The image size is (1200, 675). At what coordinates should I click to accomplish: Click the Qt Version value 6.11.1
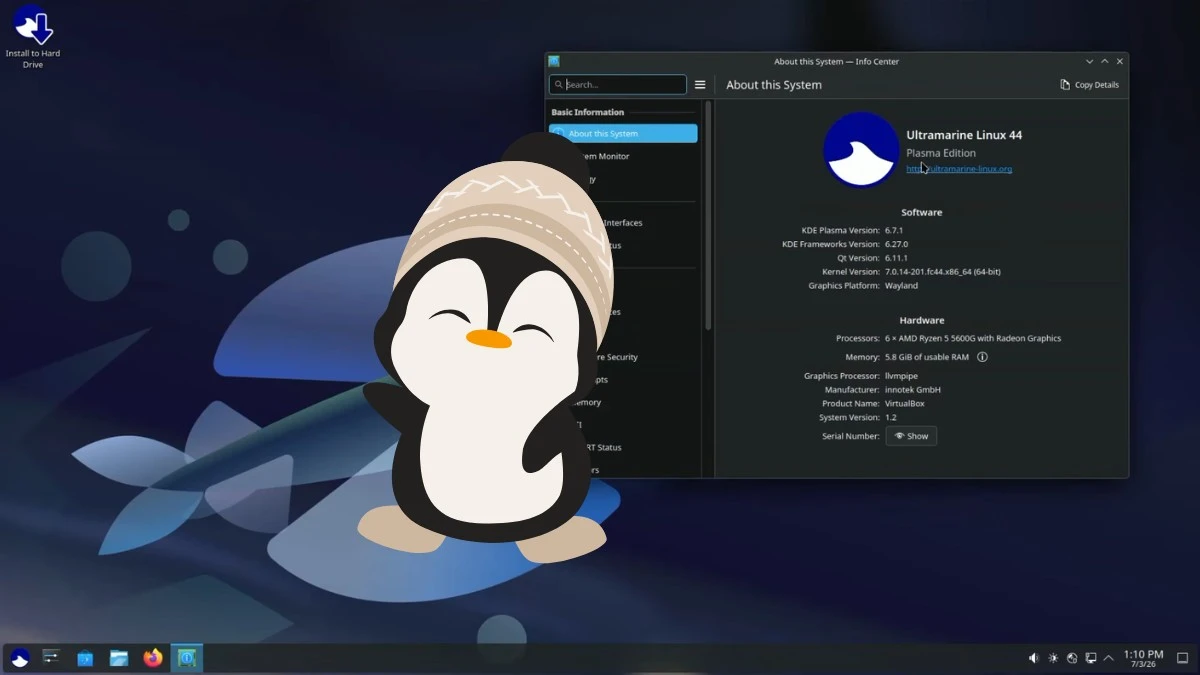click(x=897, y=258)
